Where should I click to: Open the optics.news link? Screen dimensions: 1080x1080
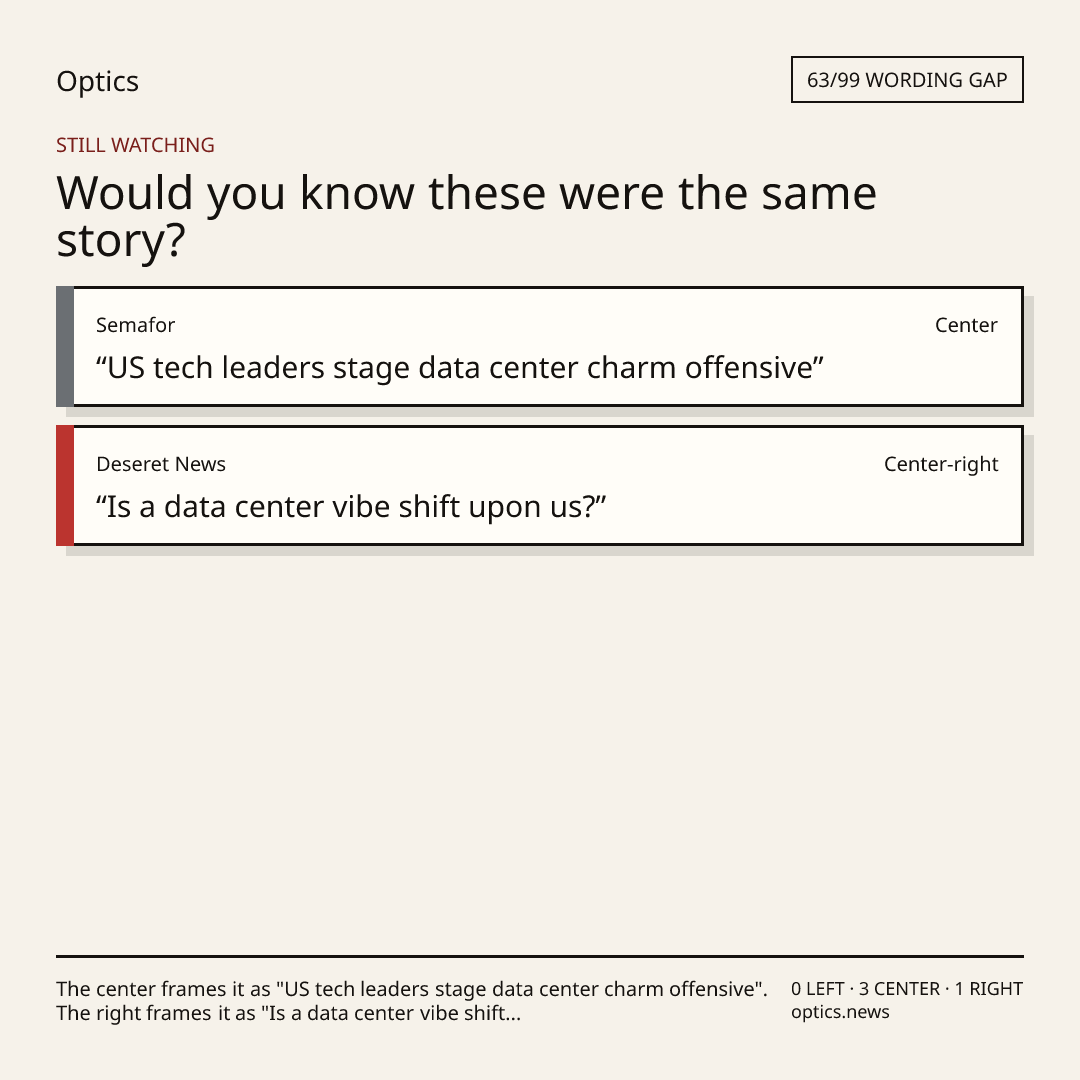(x=840, y=1012)
